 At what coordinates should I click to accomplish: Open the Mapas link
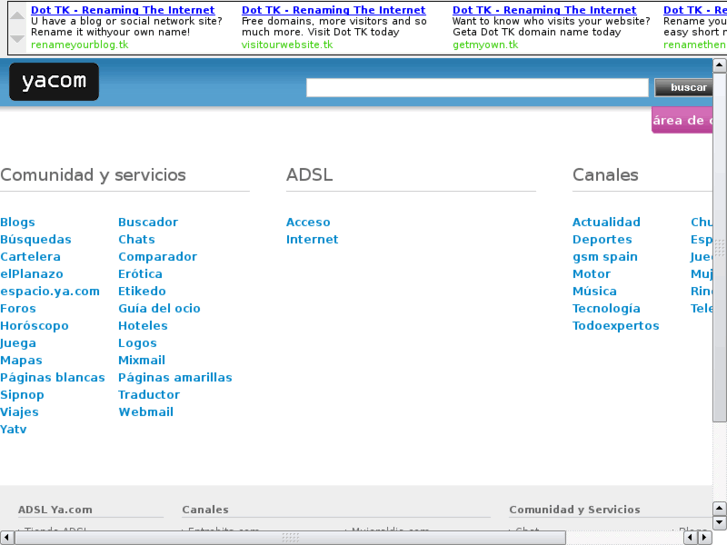pyautogui.click(x=21, y=360)
